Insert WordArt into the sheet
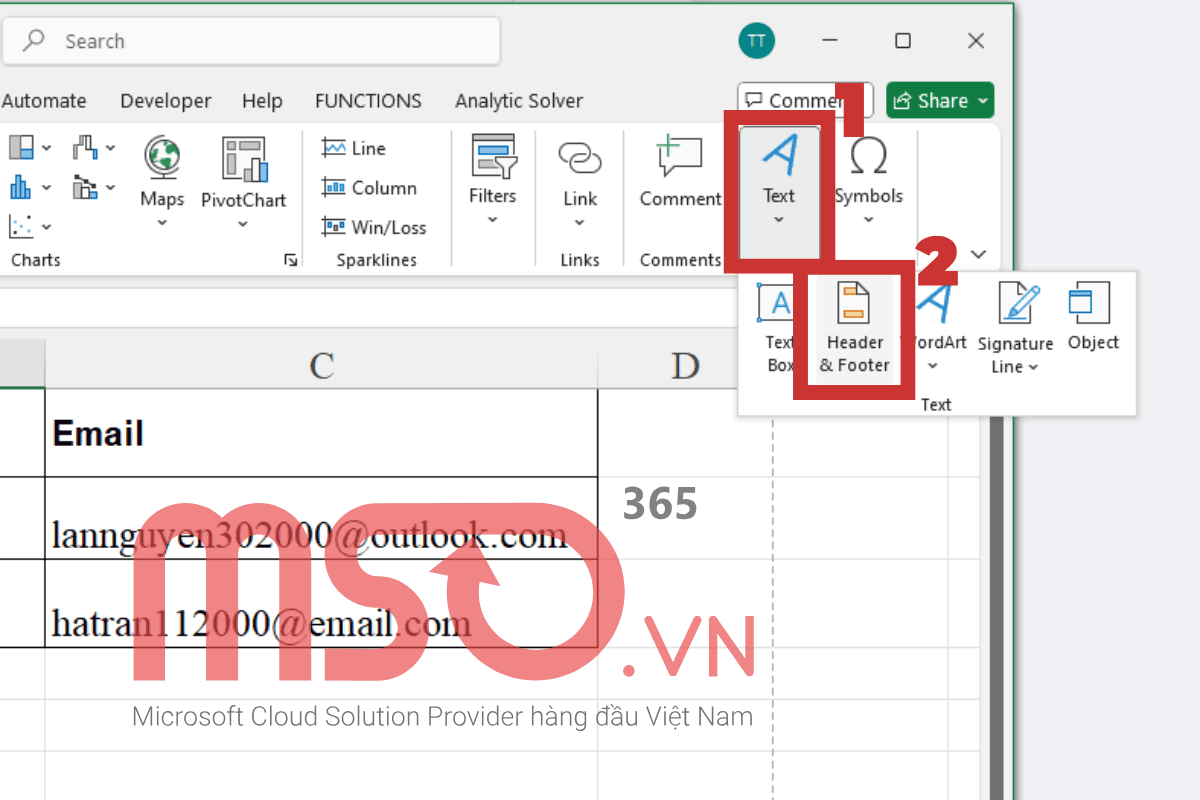Image resolution: width=1200 pixels, height=800 pixels. pyautogui.click(x=933, y=320)
